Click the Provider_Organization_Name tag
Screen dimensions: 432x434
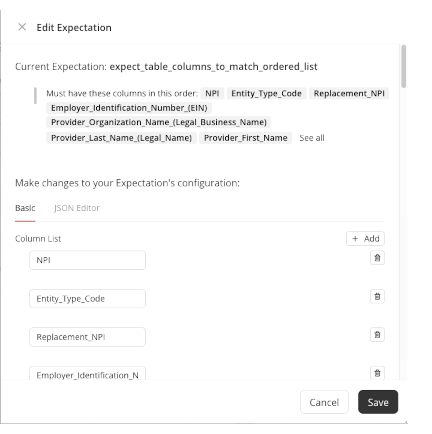159,122
